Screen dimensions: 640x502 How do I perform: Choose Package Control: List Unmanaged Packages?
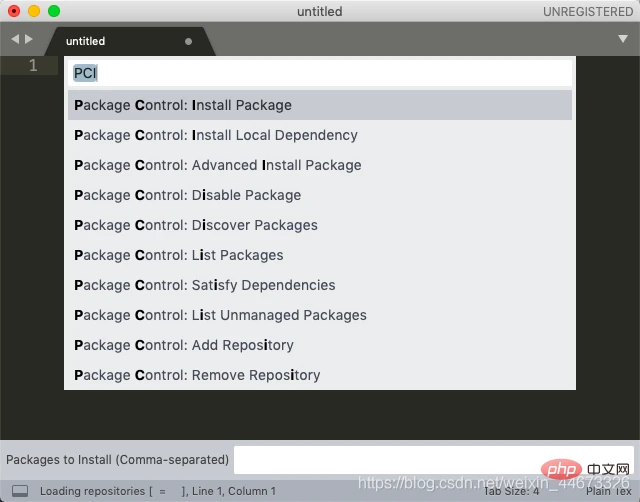[320, 315]
